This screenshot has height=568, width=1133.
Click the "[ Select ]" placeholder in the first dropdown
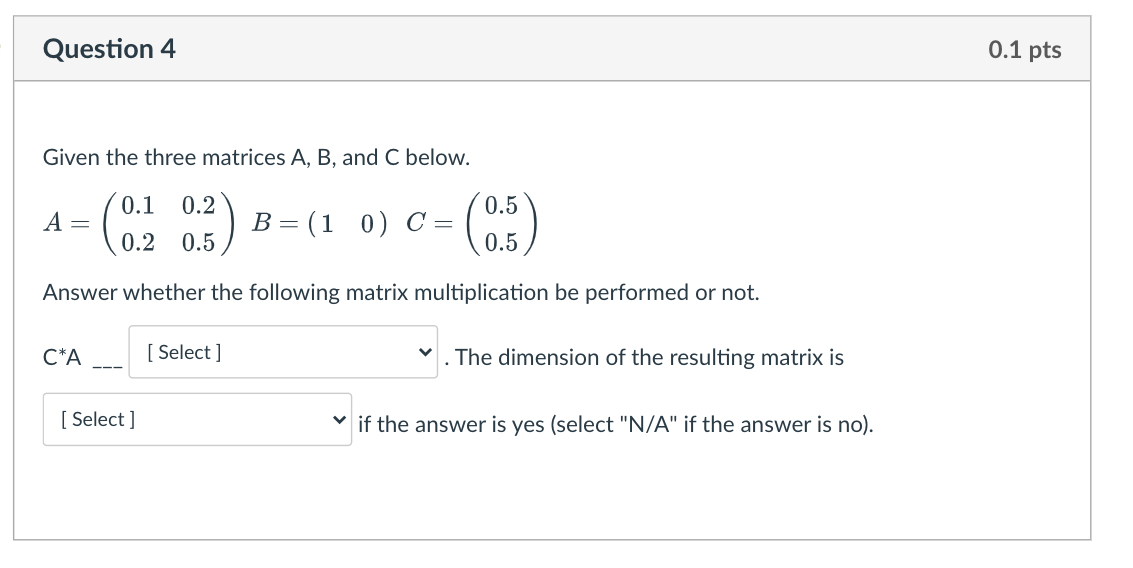coord(184,353)
